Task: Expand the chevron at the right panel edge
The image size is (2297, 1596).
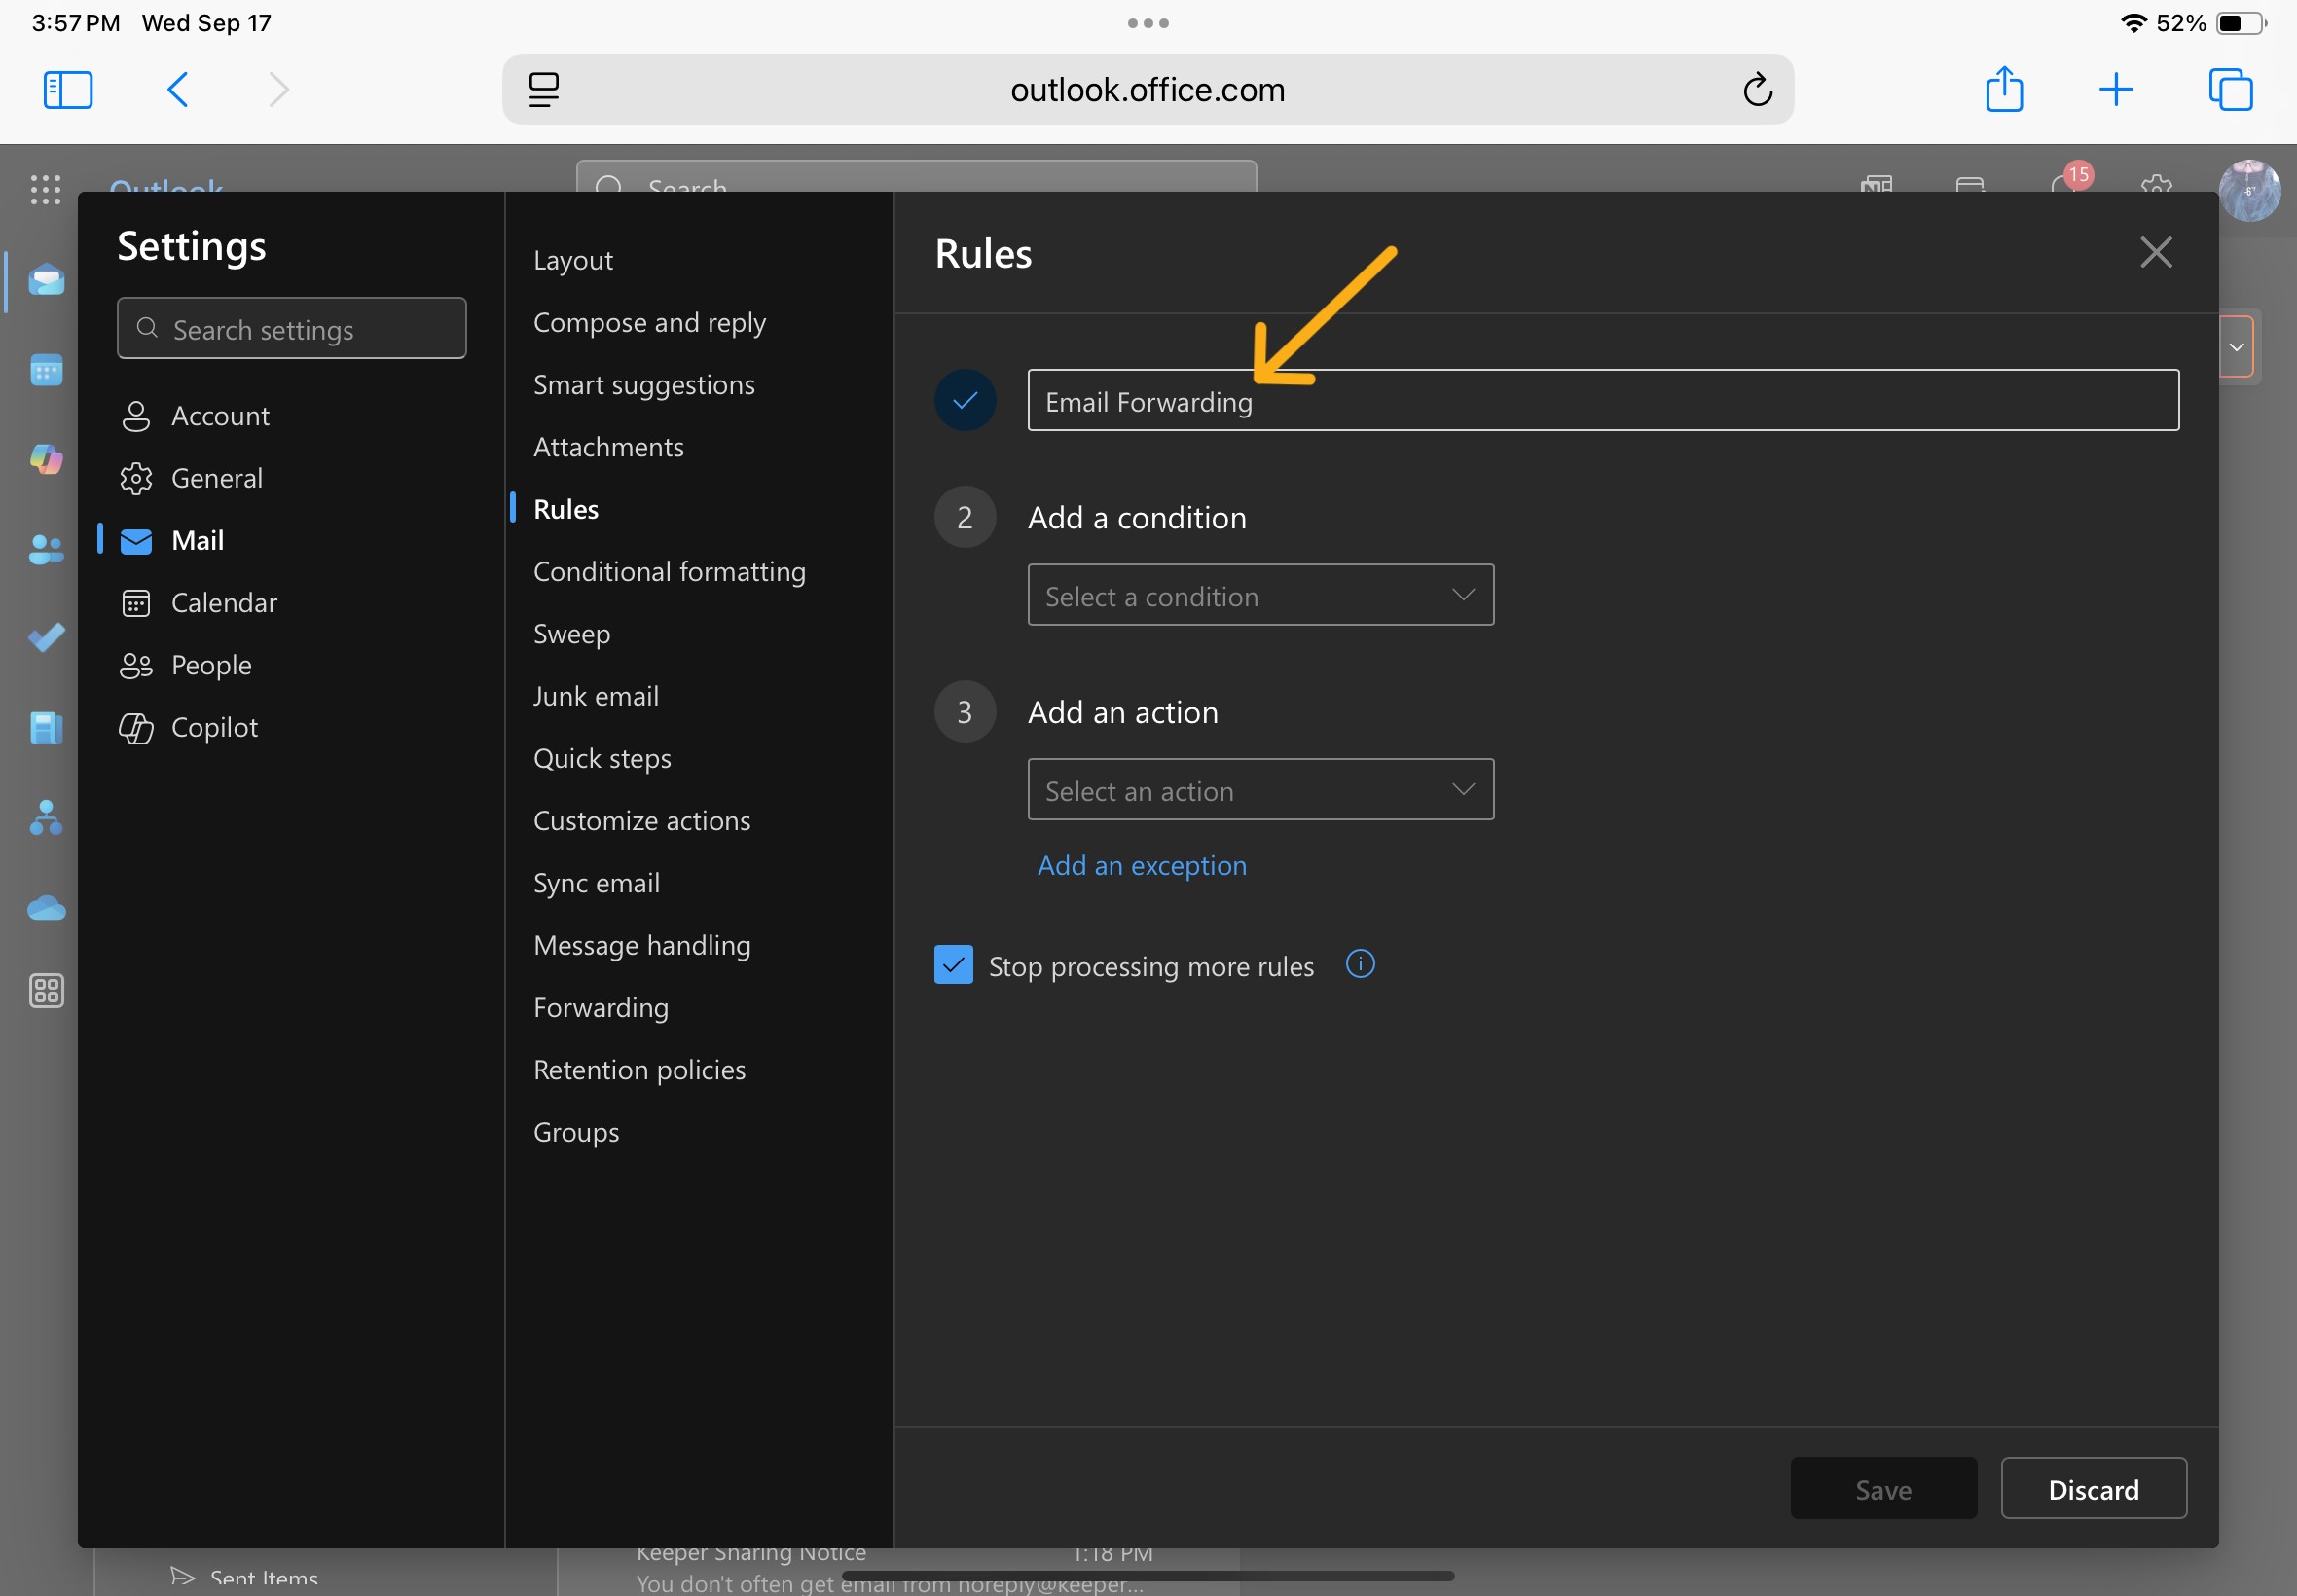Action: (2237, 346)
